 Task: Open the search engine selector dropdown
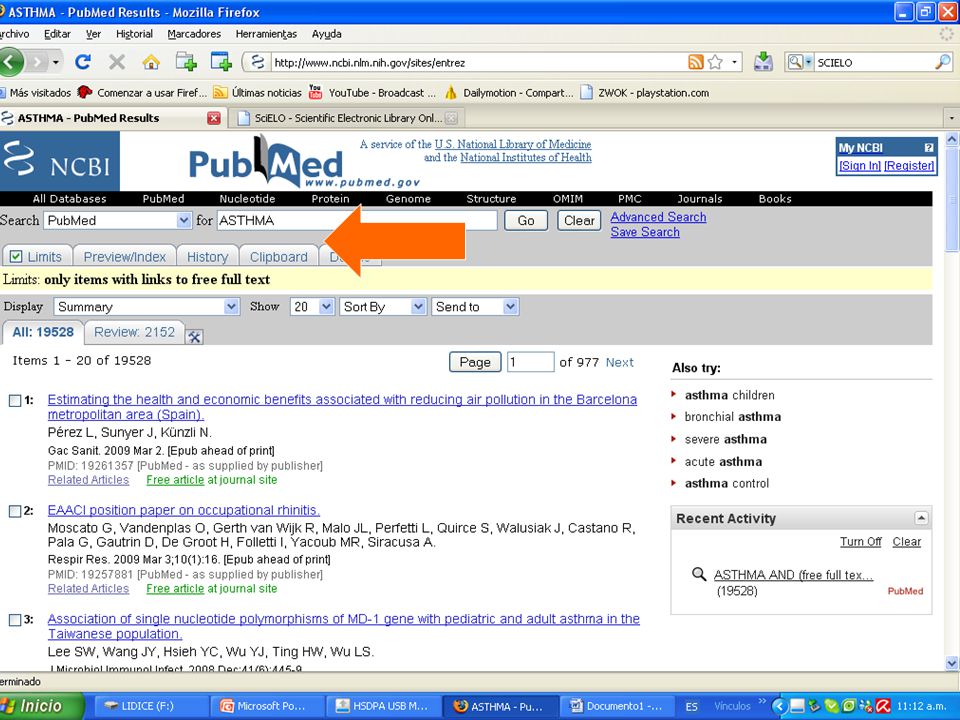[x=800, y=62]
